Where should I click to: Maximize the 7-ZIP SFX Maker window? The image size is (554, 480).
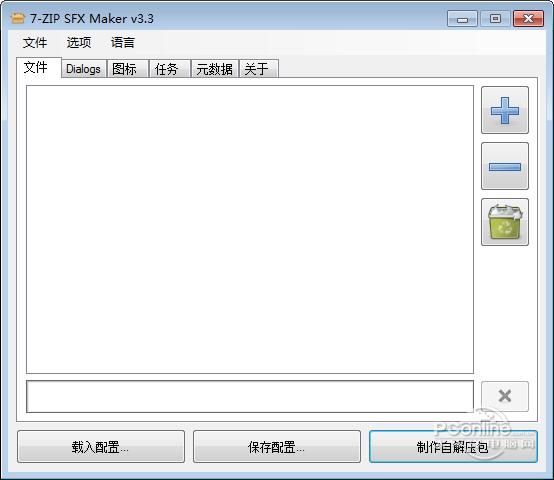495,19
